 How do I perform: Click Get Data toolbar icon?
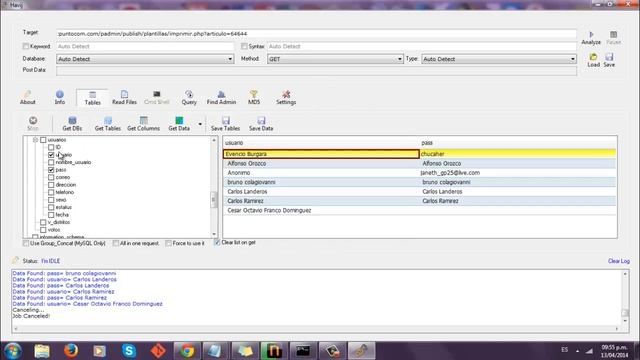click(x=179, y=120)
